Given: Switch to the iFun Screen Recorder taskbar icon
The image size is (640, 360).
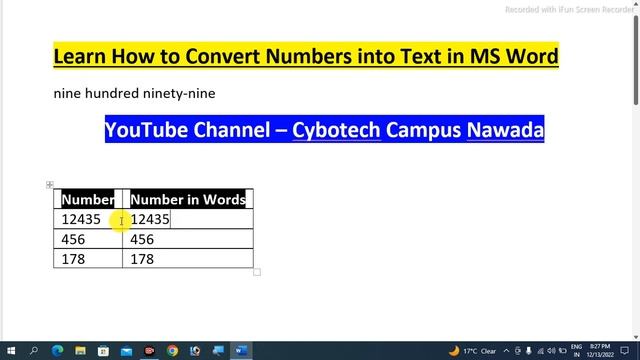Looking at the screenshot, I should (149, 351).
